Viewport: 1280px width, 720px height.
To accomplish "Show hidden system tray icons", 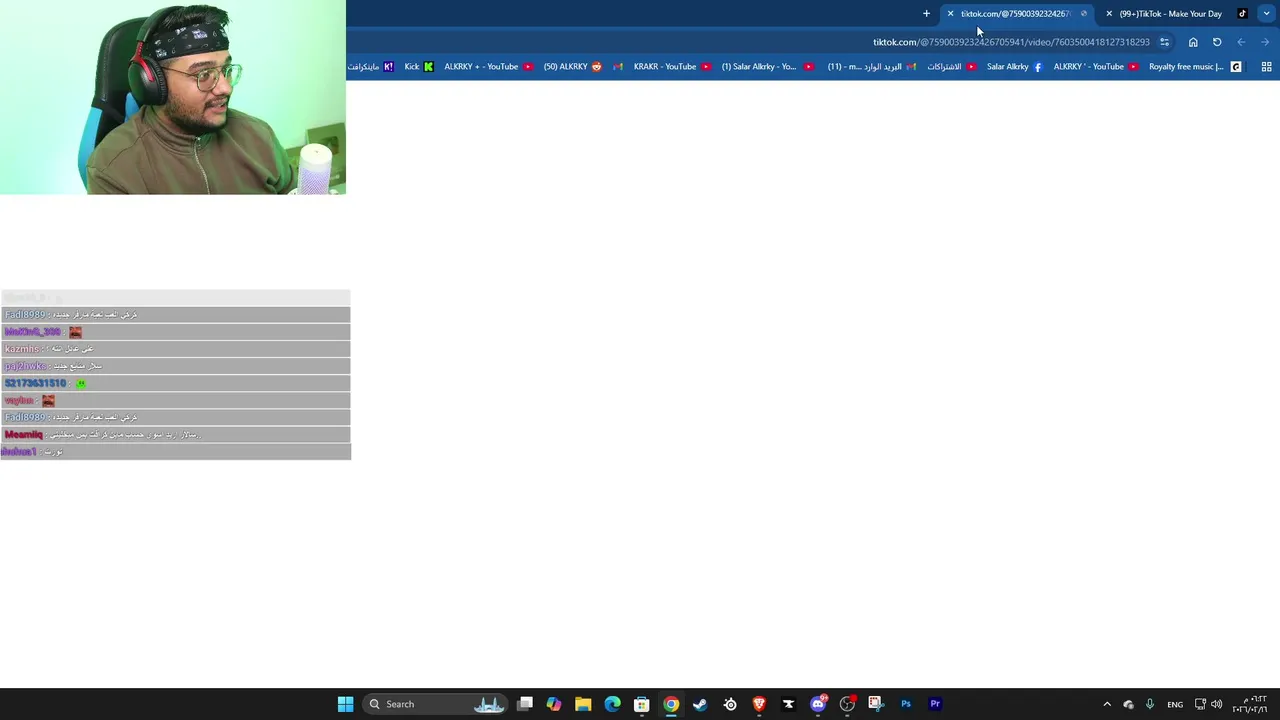I will pos(1107,704).
